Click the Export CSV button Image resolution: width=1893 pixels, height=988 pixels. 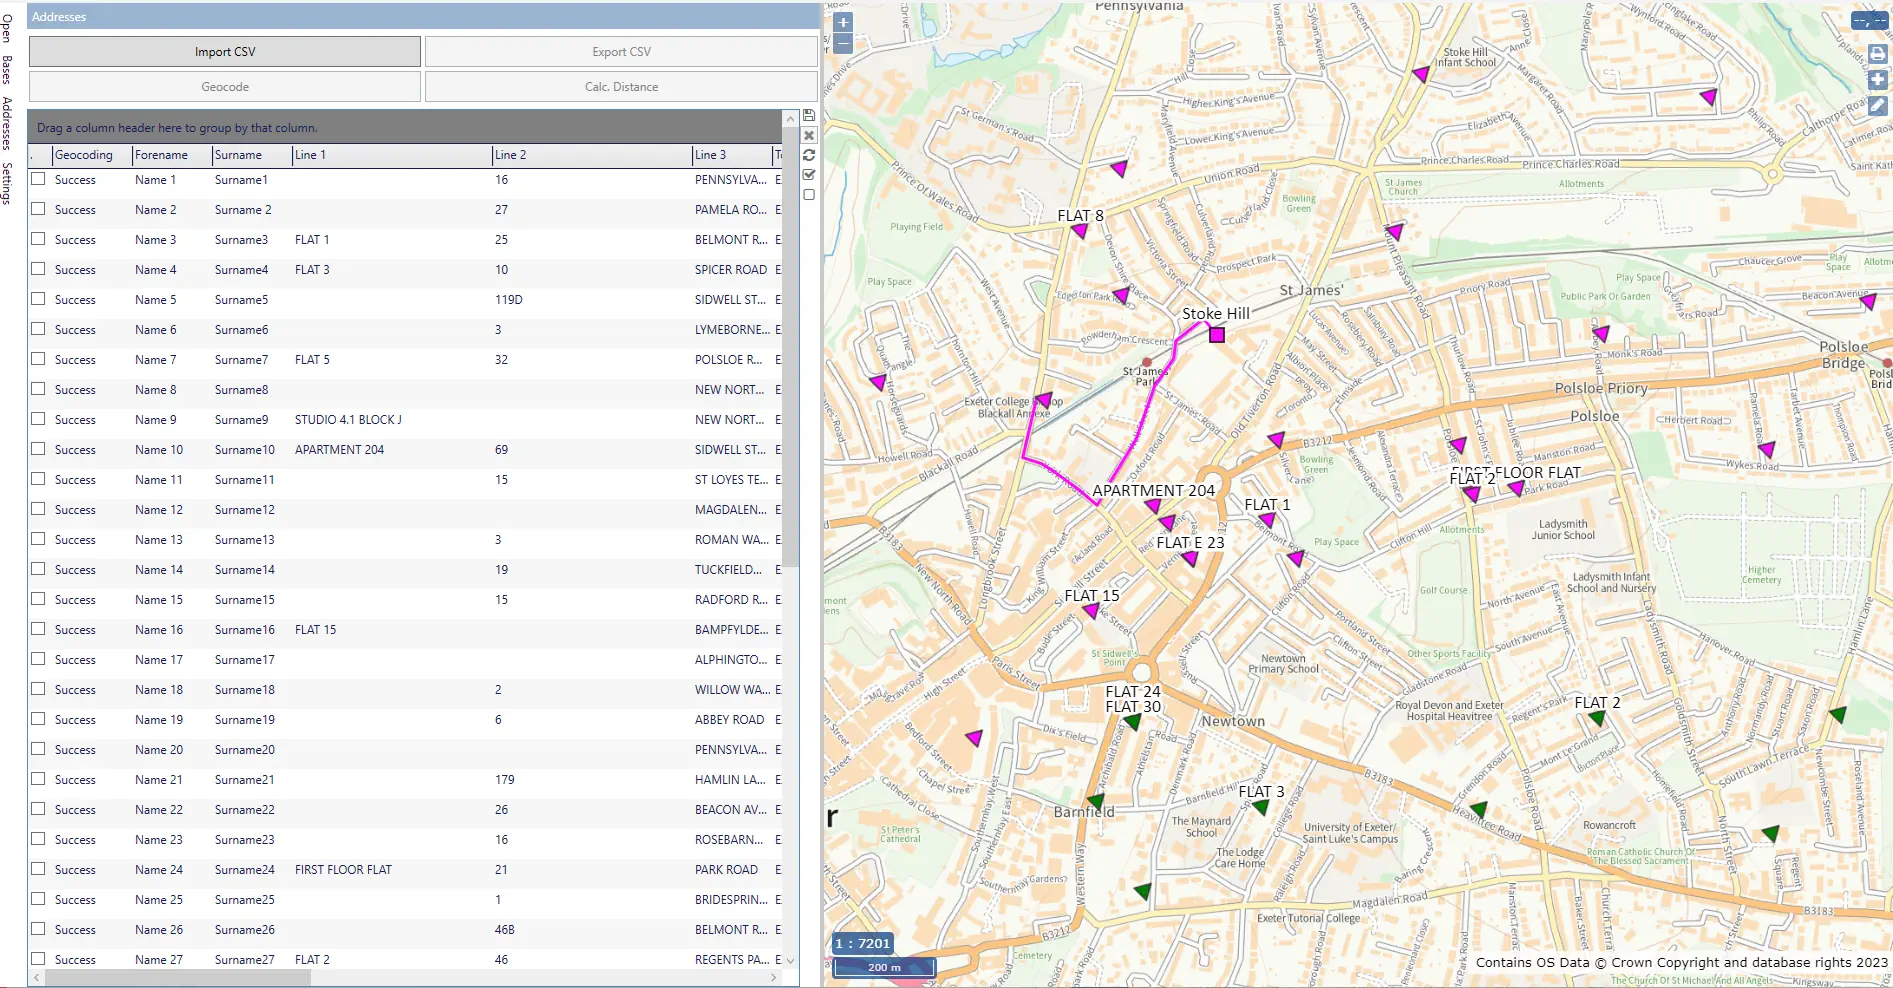(x=621, y=52)
